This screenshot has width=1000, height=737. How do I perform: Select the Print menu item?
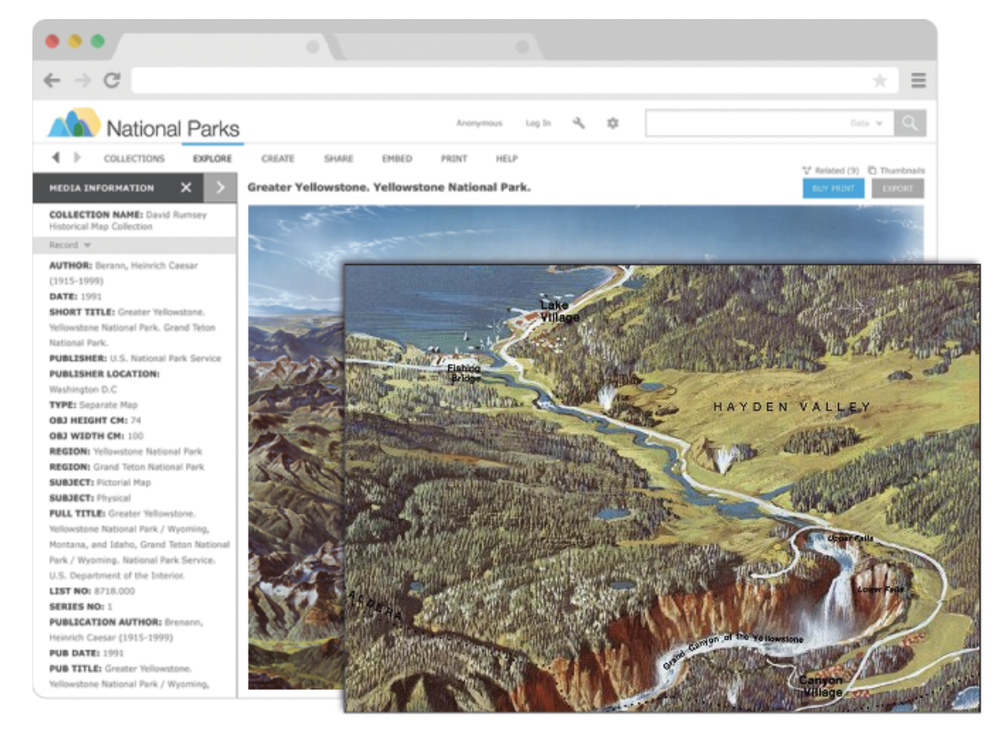tap(453, 159)
